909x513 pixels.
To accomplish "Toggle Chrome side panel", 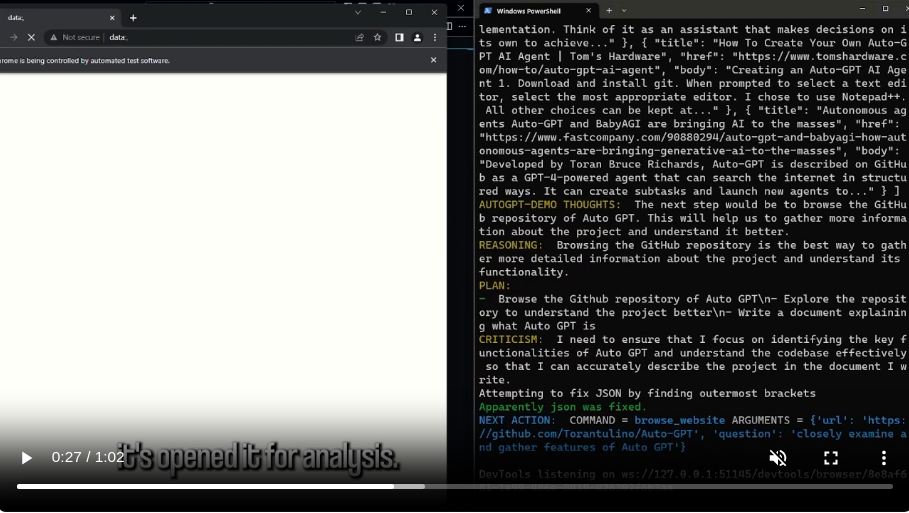I will (399, 37).
